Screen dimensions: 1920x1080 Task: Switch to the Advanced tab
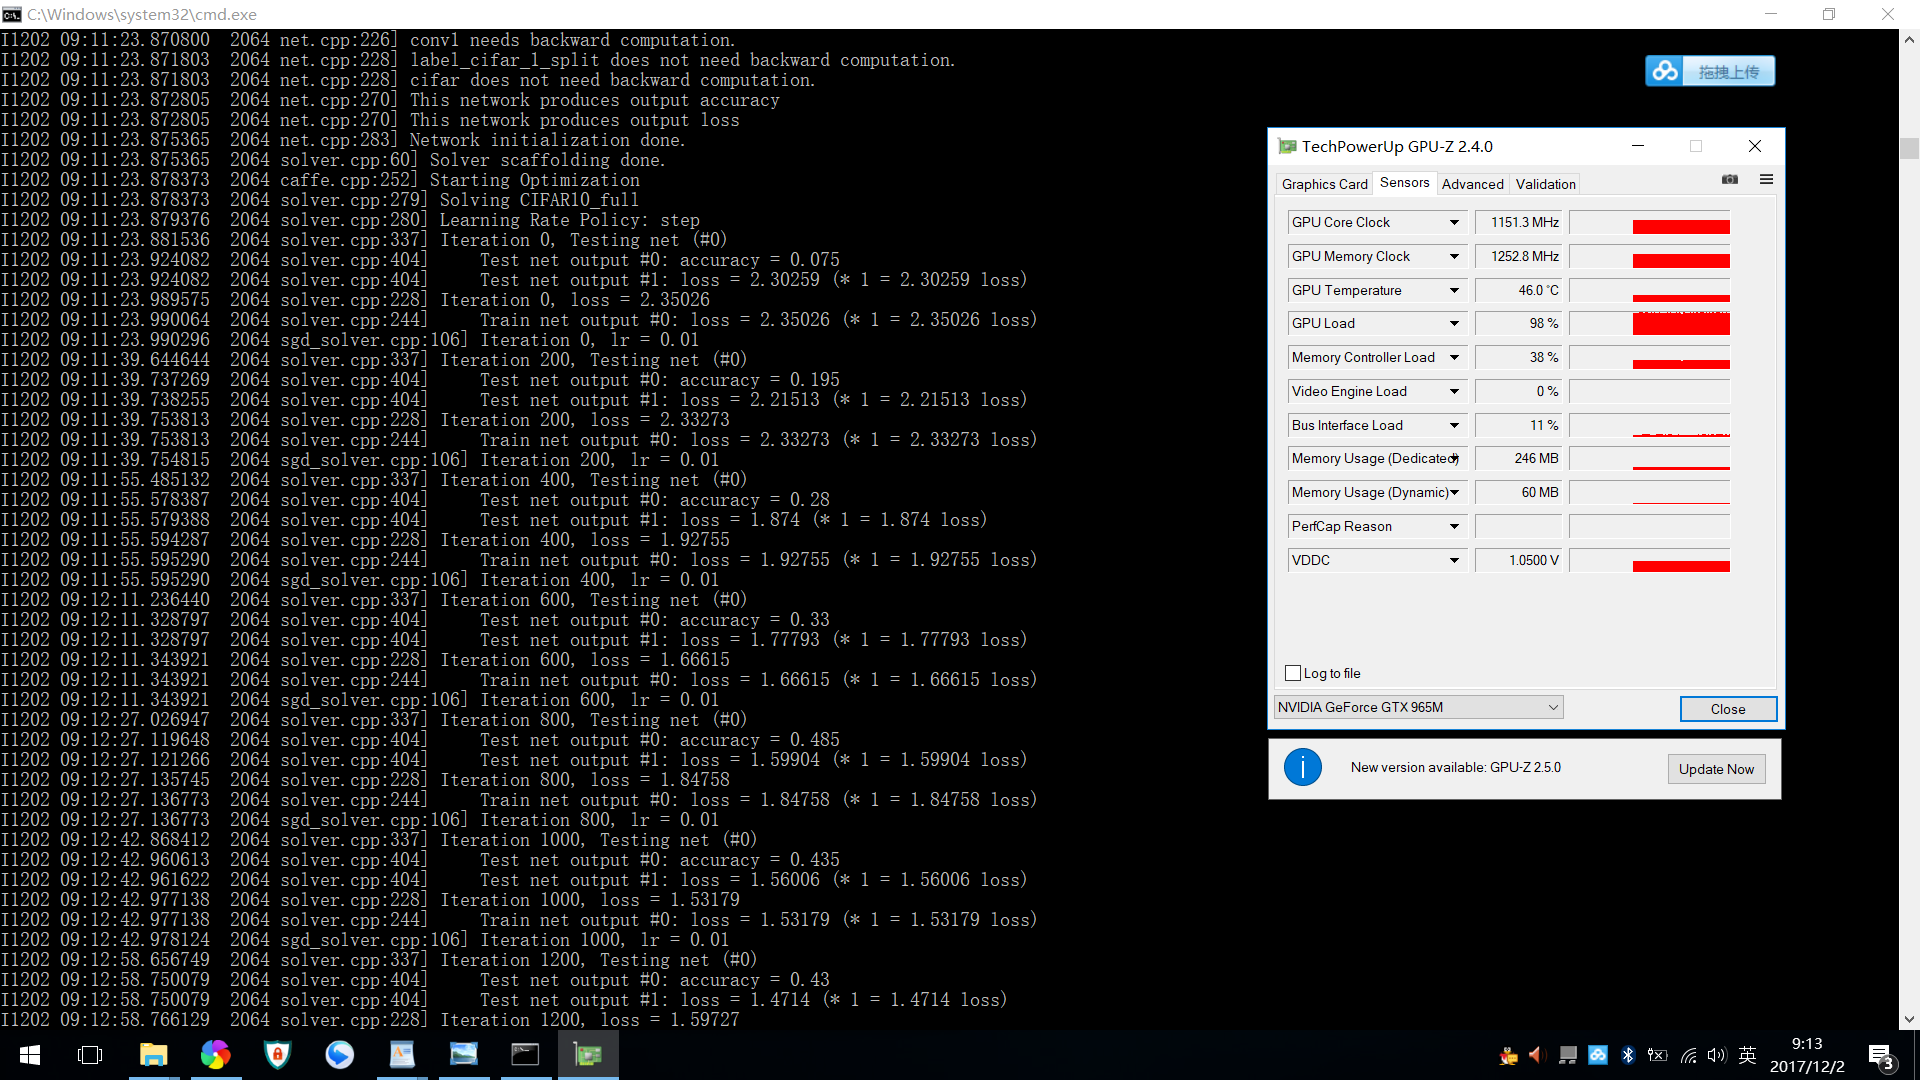pos(1472,184)
